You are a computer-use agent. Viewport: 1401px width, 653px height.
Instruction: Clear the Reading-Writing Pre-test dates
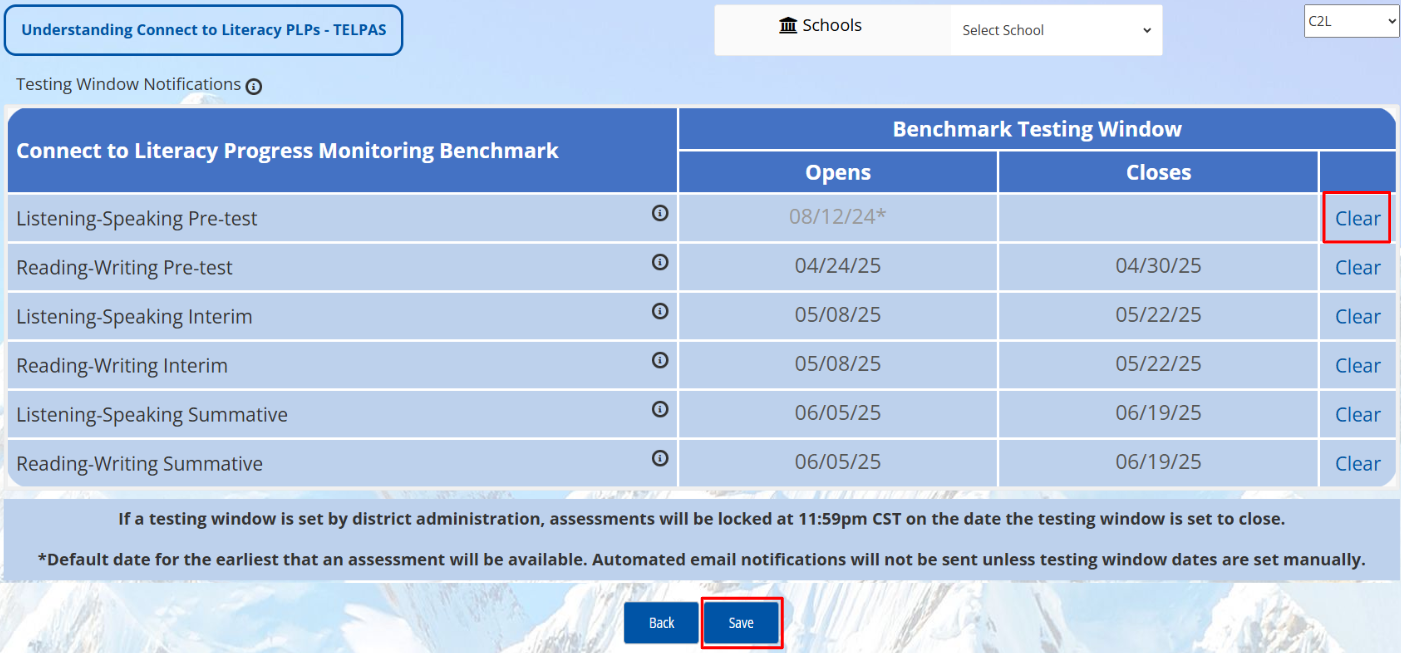pos(1358,267)
